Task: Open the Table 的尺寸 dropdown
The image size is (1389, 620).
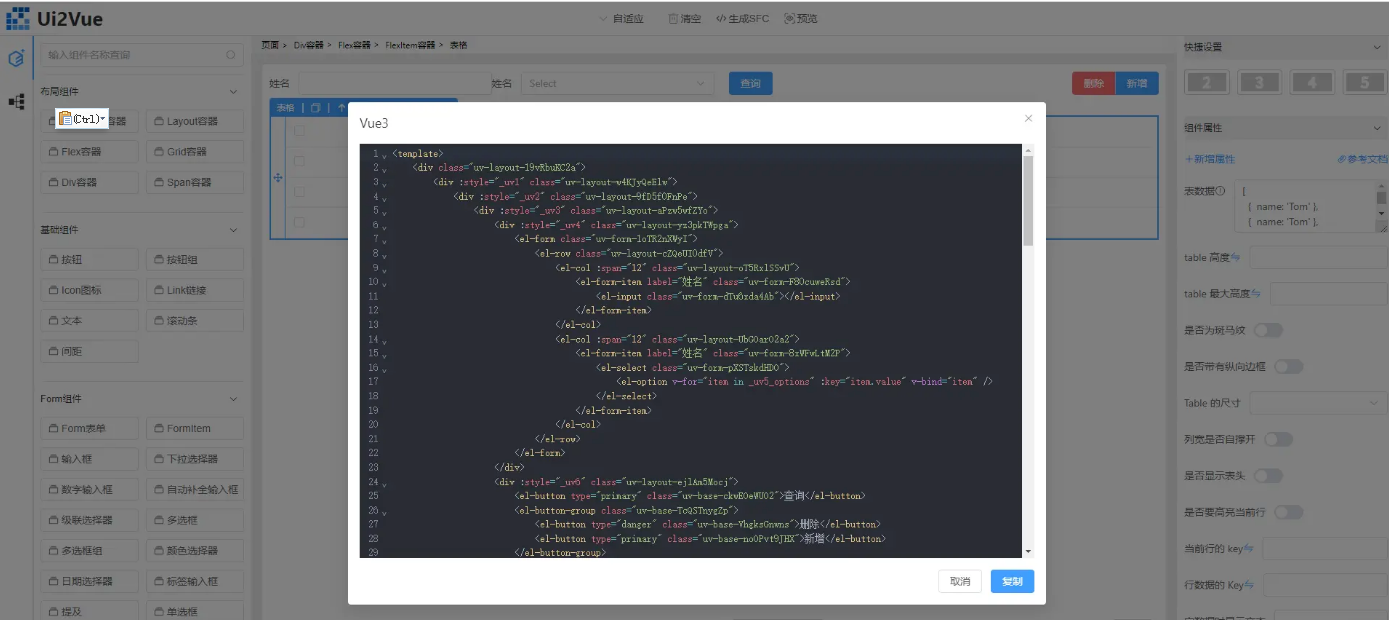Action: click(x=1316, y=403)
